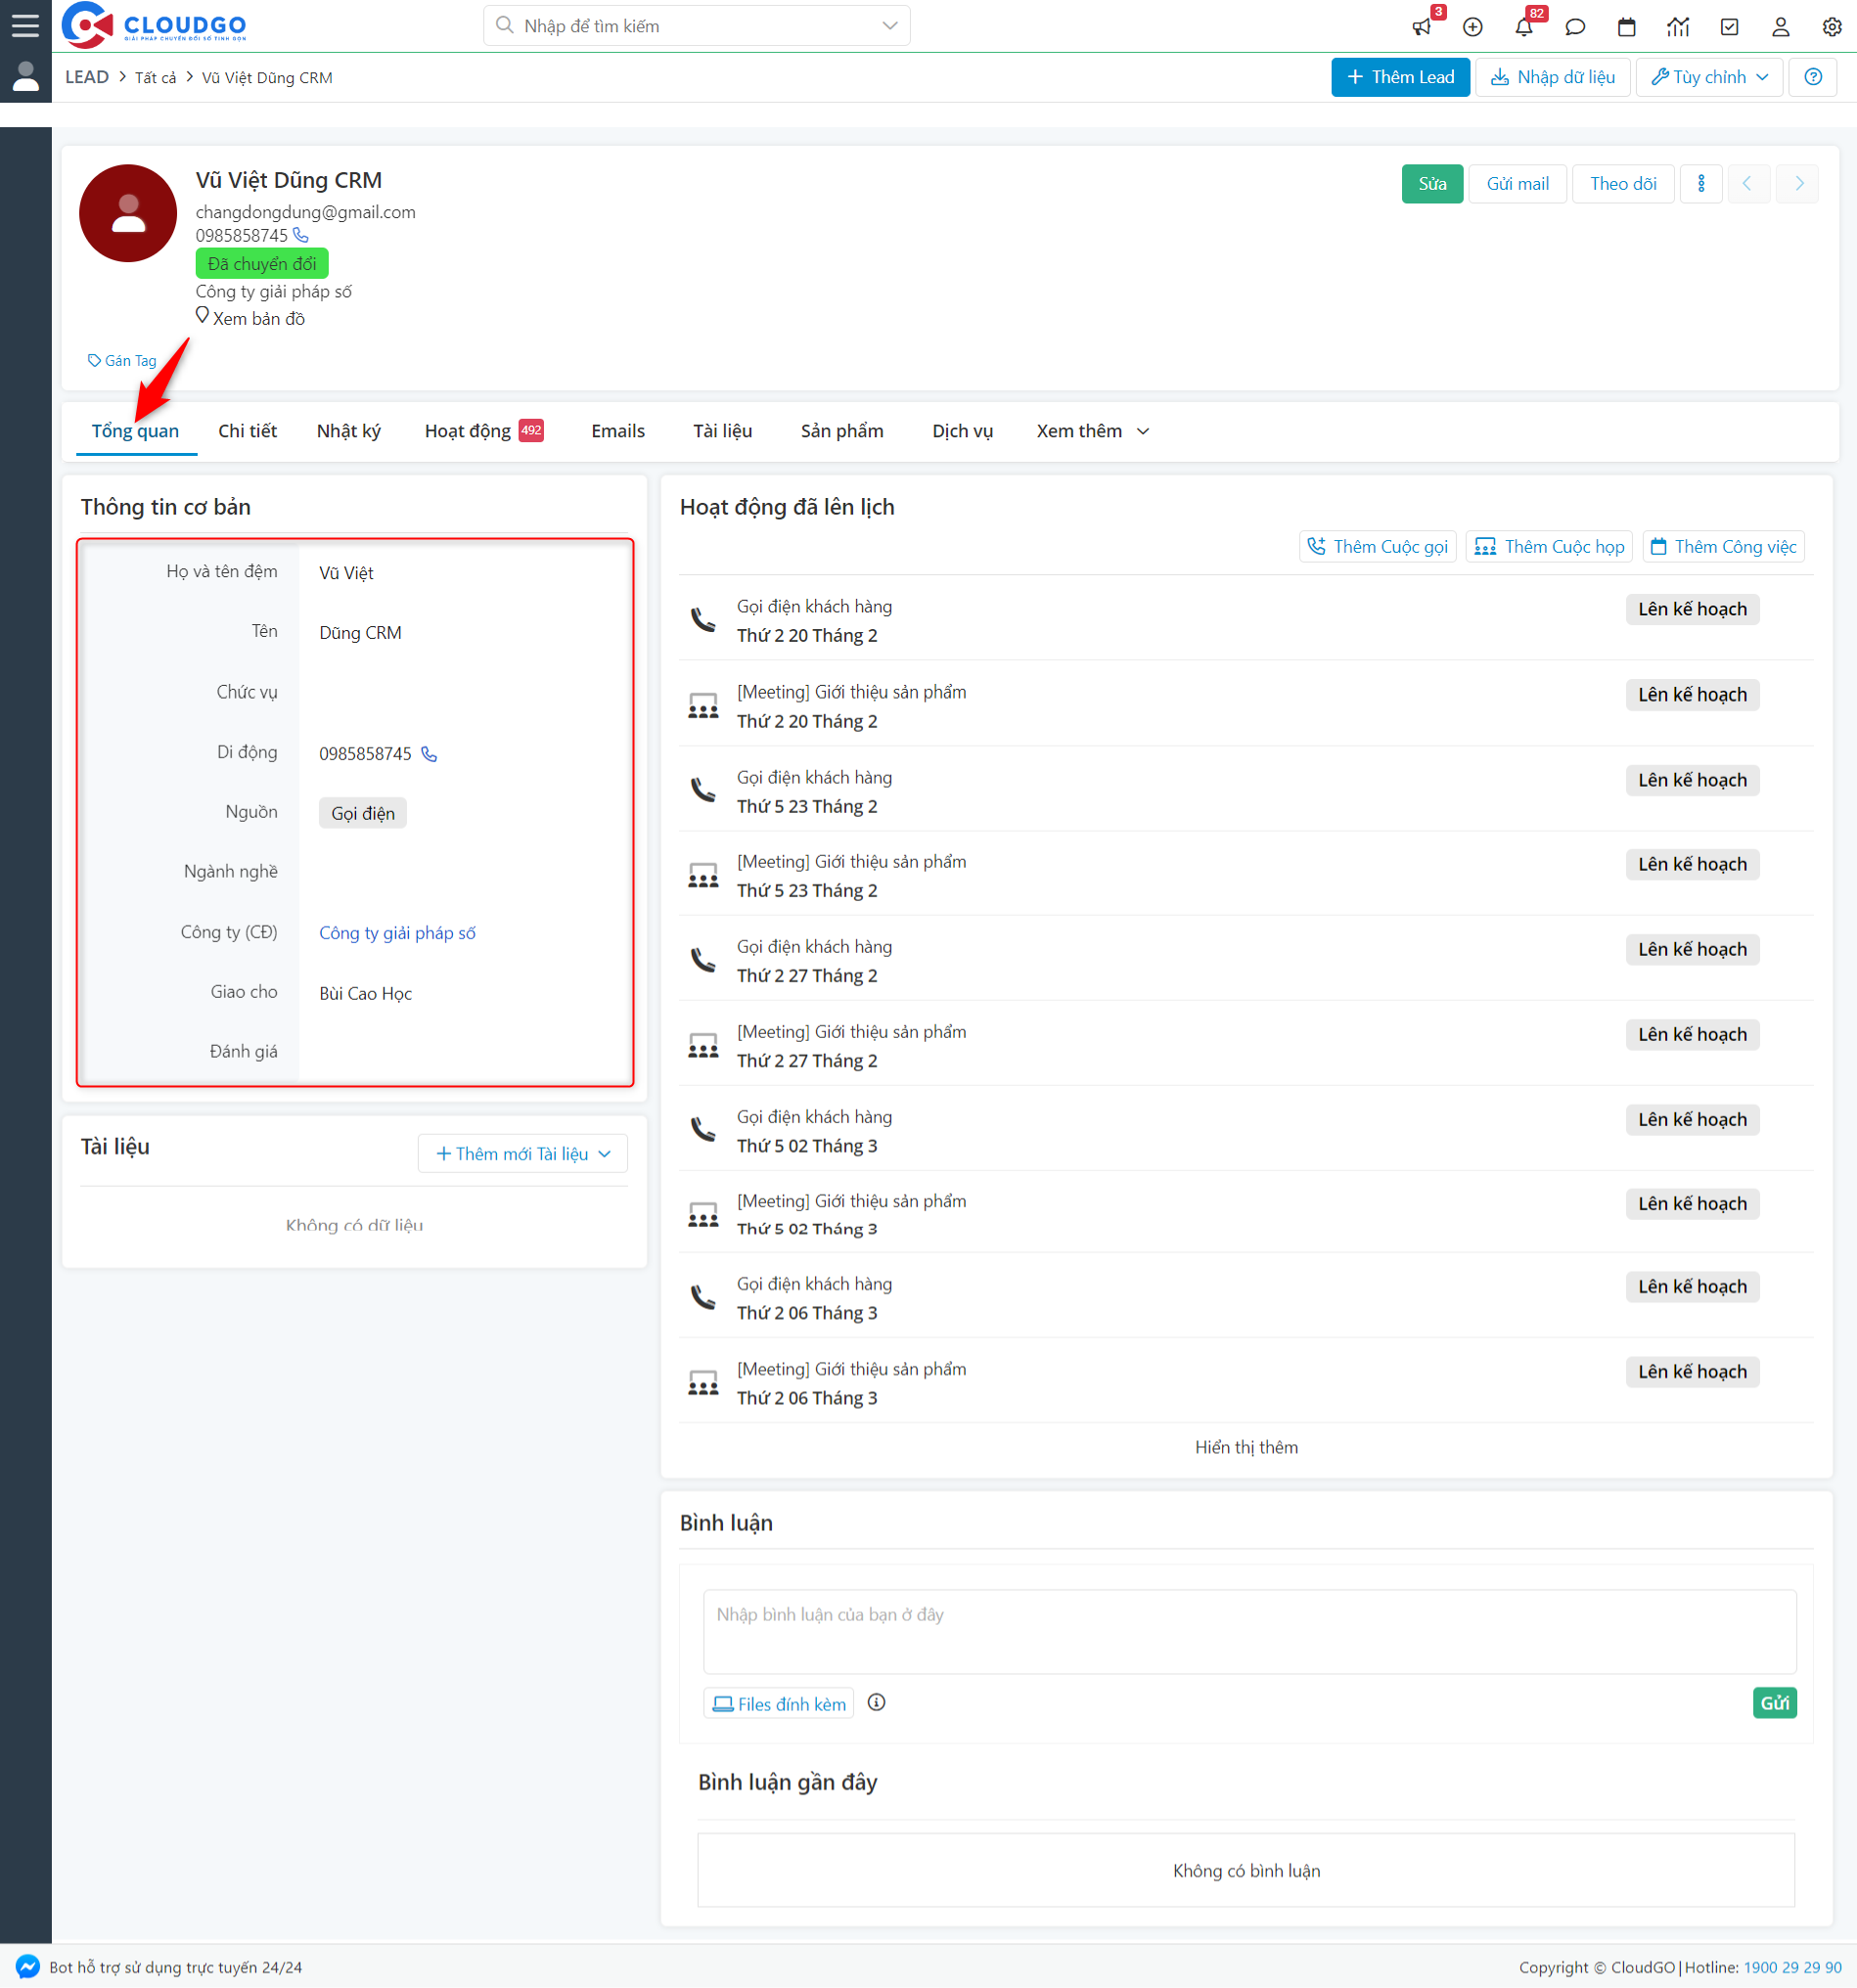Click the settings gear icon

pyautogui.click(x=1831, y=27)
